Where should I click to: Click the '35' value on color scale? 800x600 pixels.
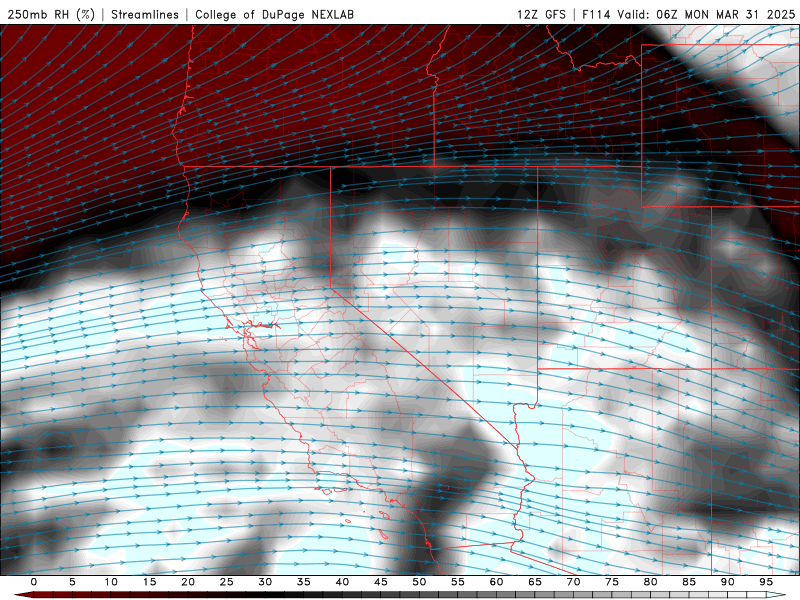pos(304,582)
